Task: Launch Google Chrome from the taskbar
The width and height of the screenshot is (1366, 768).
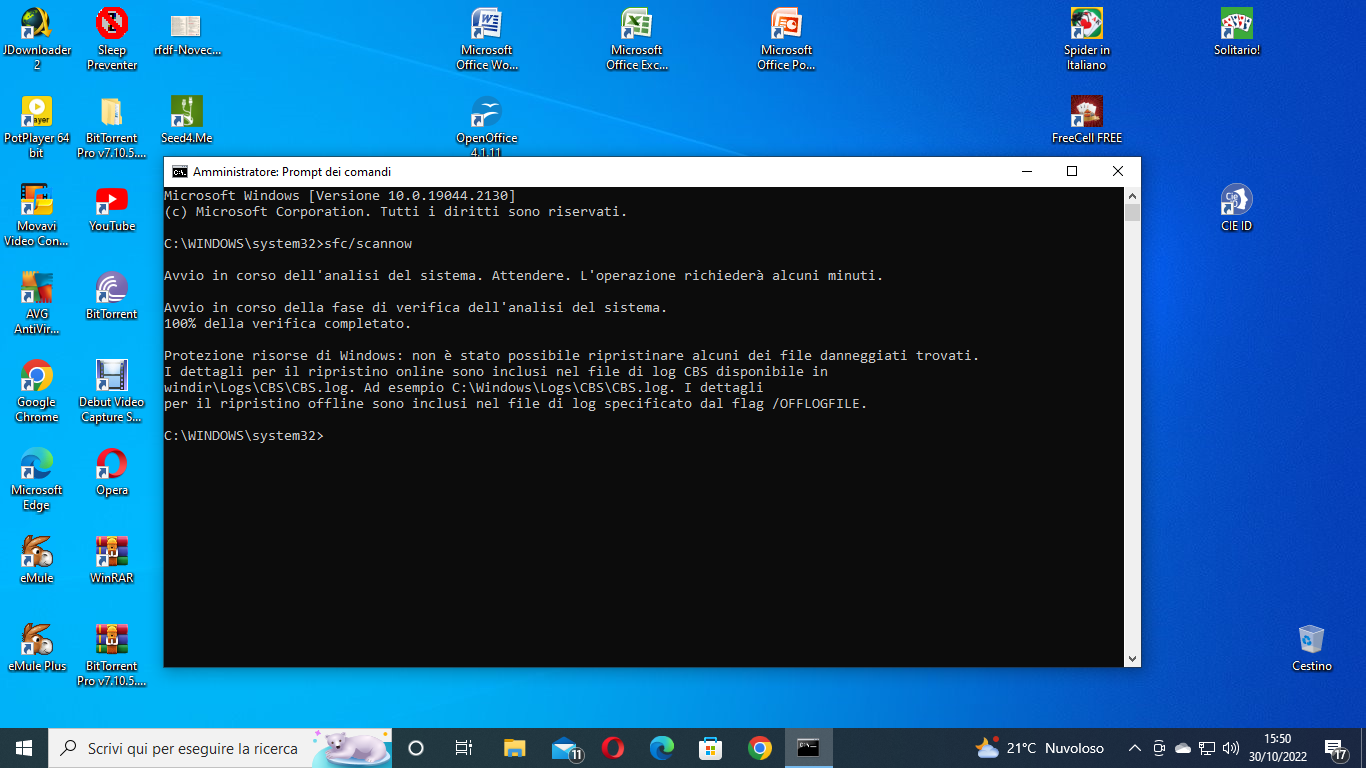Action: pos(760,748)
